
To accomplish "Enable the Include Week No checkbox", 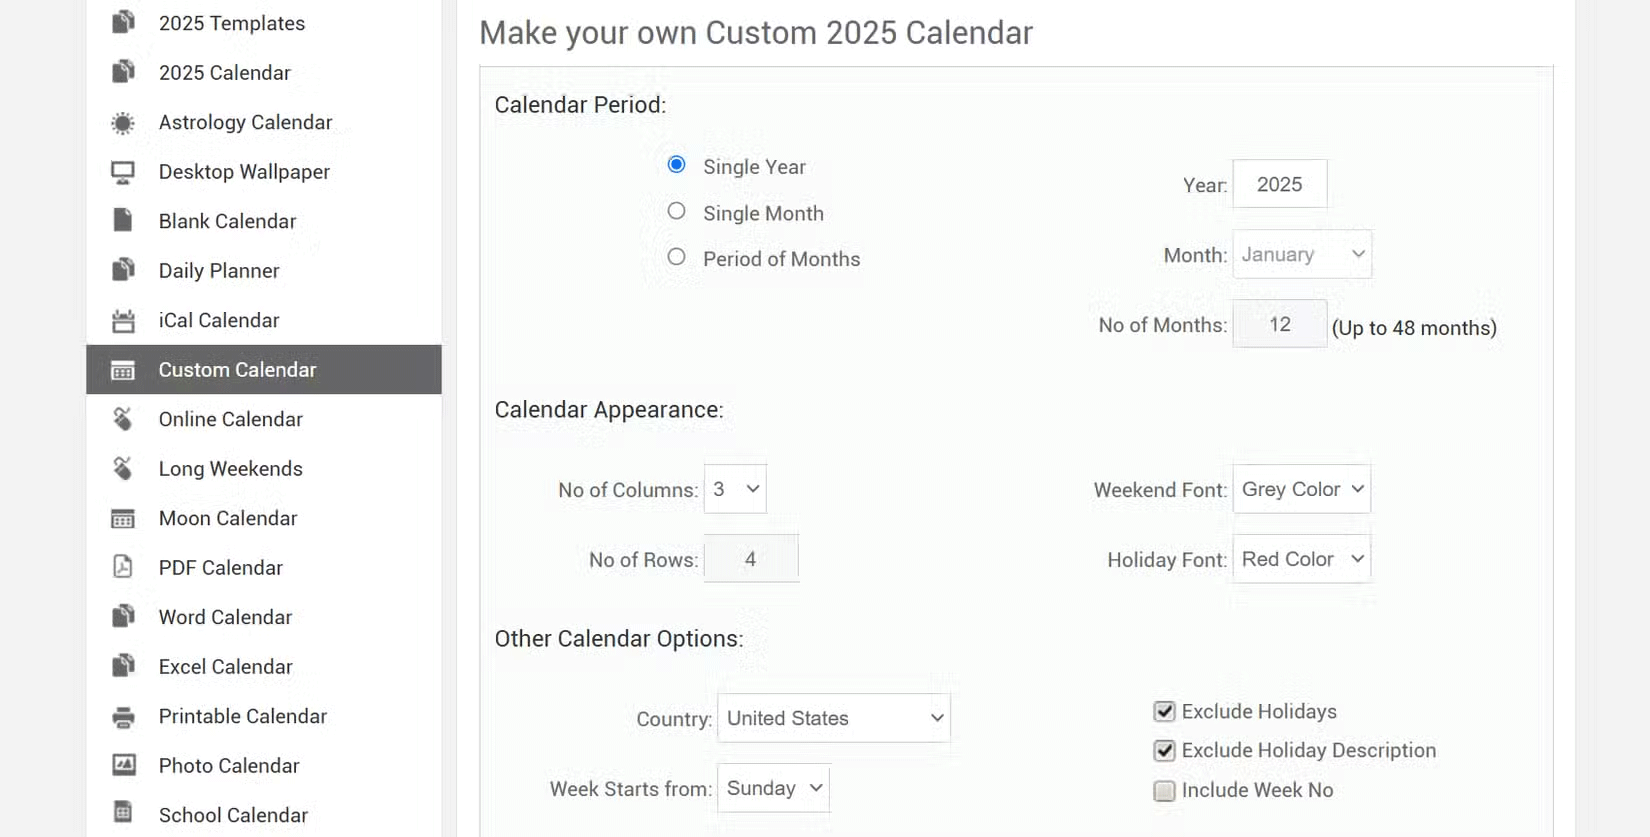I will coord(1164,790).
